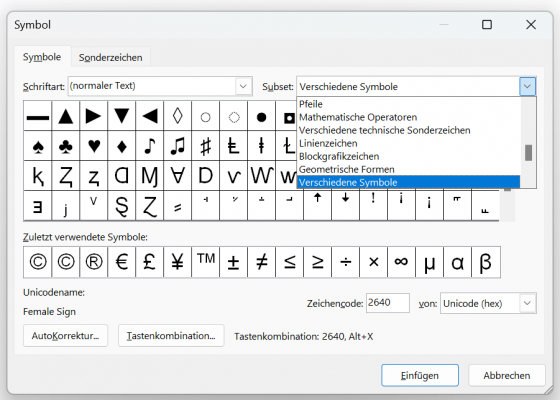The image size is (560, 400).
Task: Click the Subset list scrollbar thumb
Action: (528, 153)
